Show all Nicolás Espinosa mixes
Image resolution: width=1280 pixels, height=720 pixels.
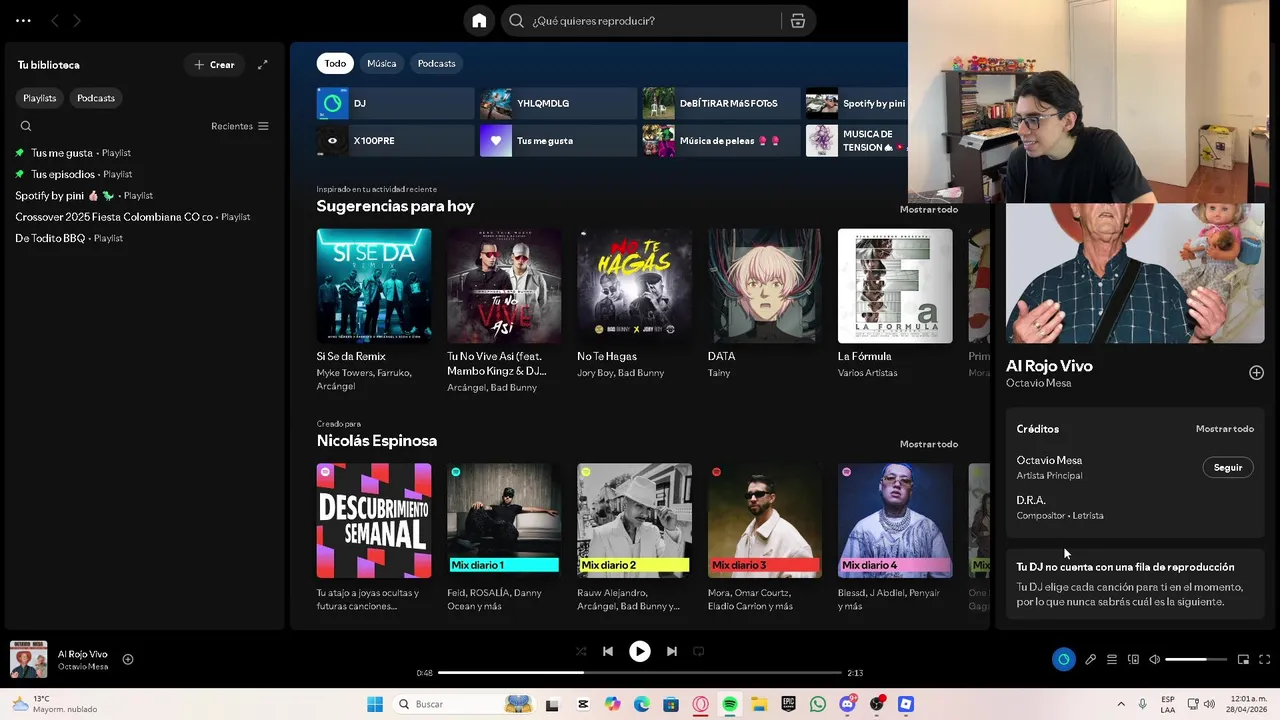pos(928,444)
